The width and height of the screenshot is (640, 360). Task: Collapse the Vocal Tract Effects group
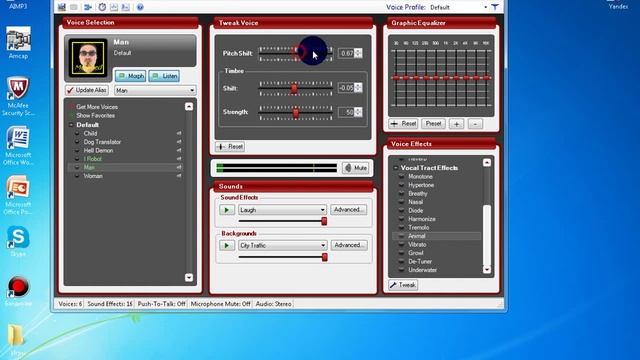coord(395,168)
